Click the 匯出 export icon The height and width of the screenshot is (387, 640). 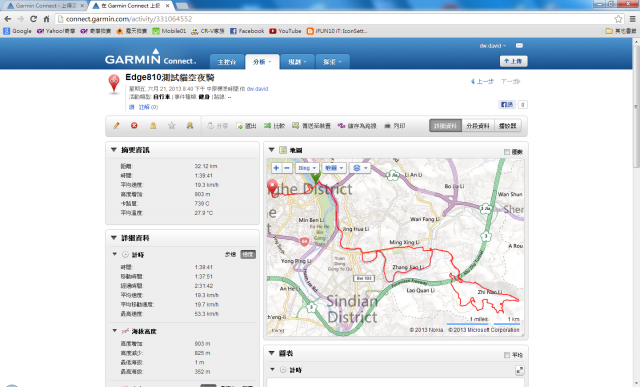point(240,126)
